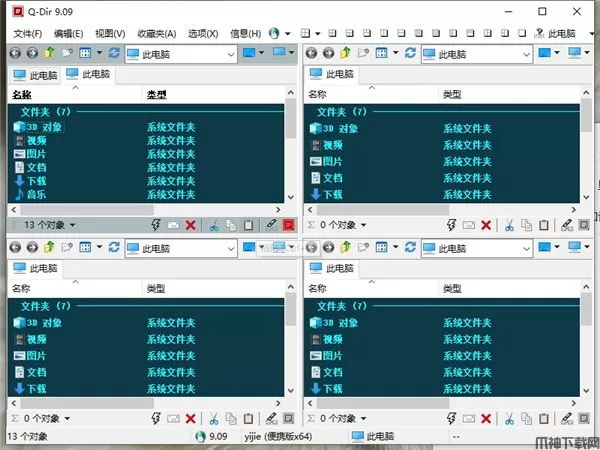
Task: Click 此电脑 button in main toolbar
Action: click(x=556, y=34)
